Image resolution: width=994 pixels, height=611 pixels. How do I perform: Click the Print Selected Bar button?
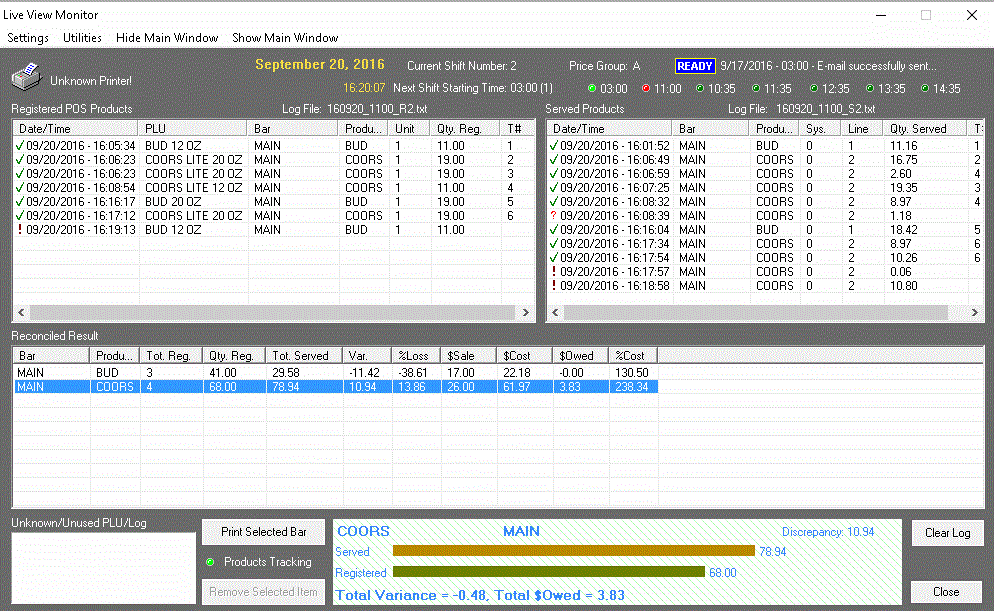(264, 532)
